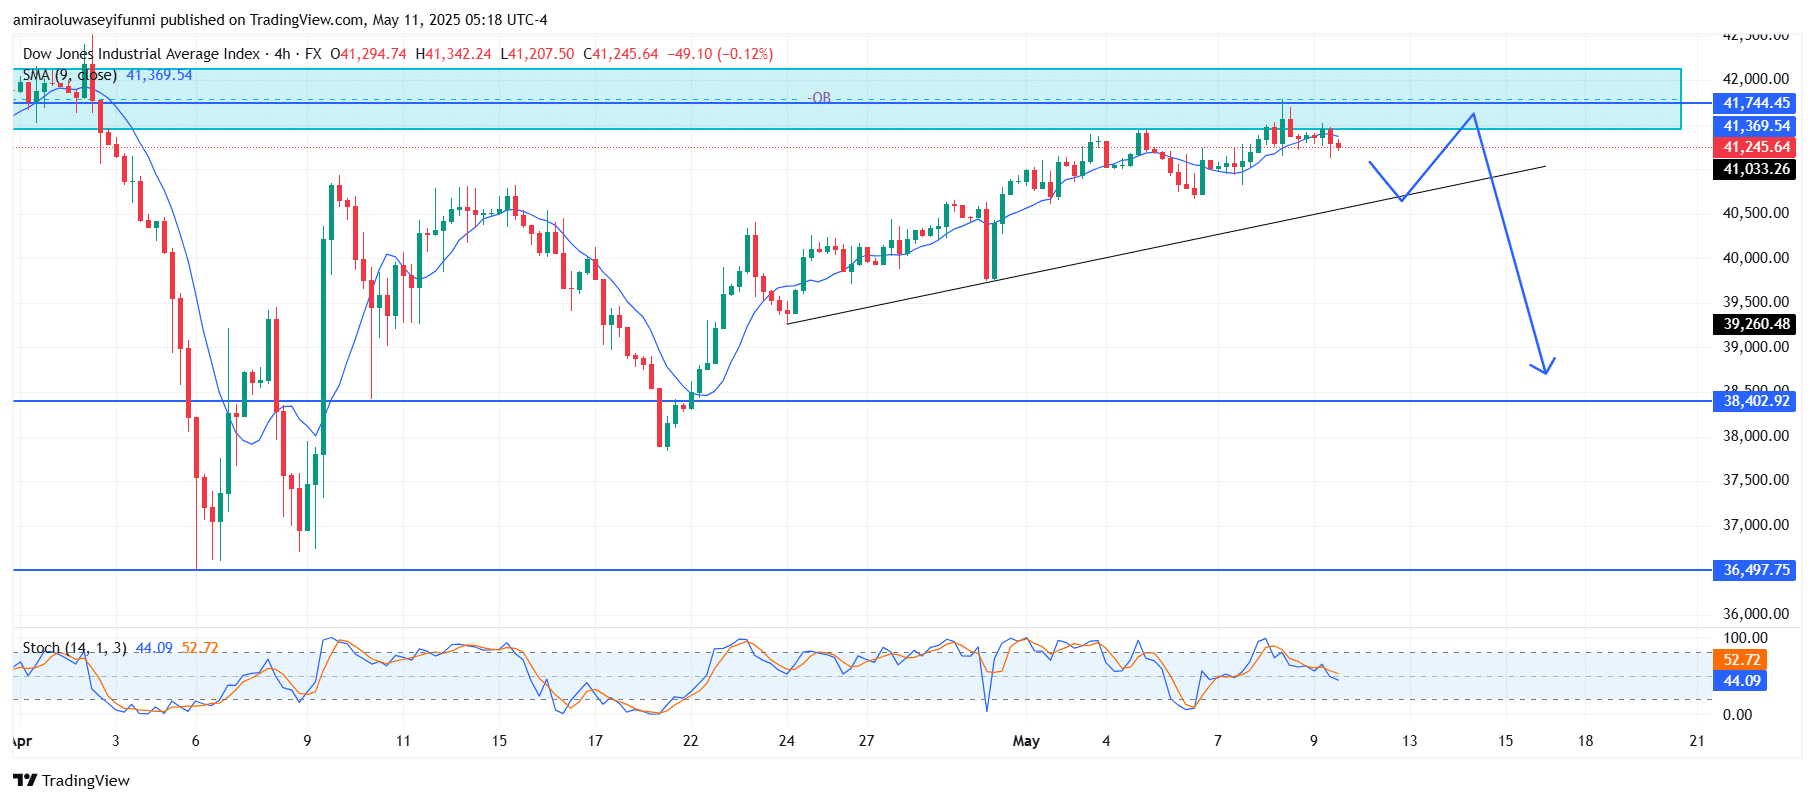Click the 39,000.00 price scale value

tap(1755, 347)
